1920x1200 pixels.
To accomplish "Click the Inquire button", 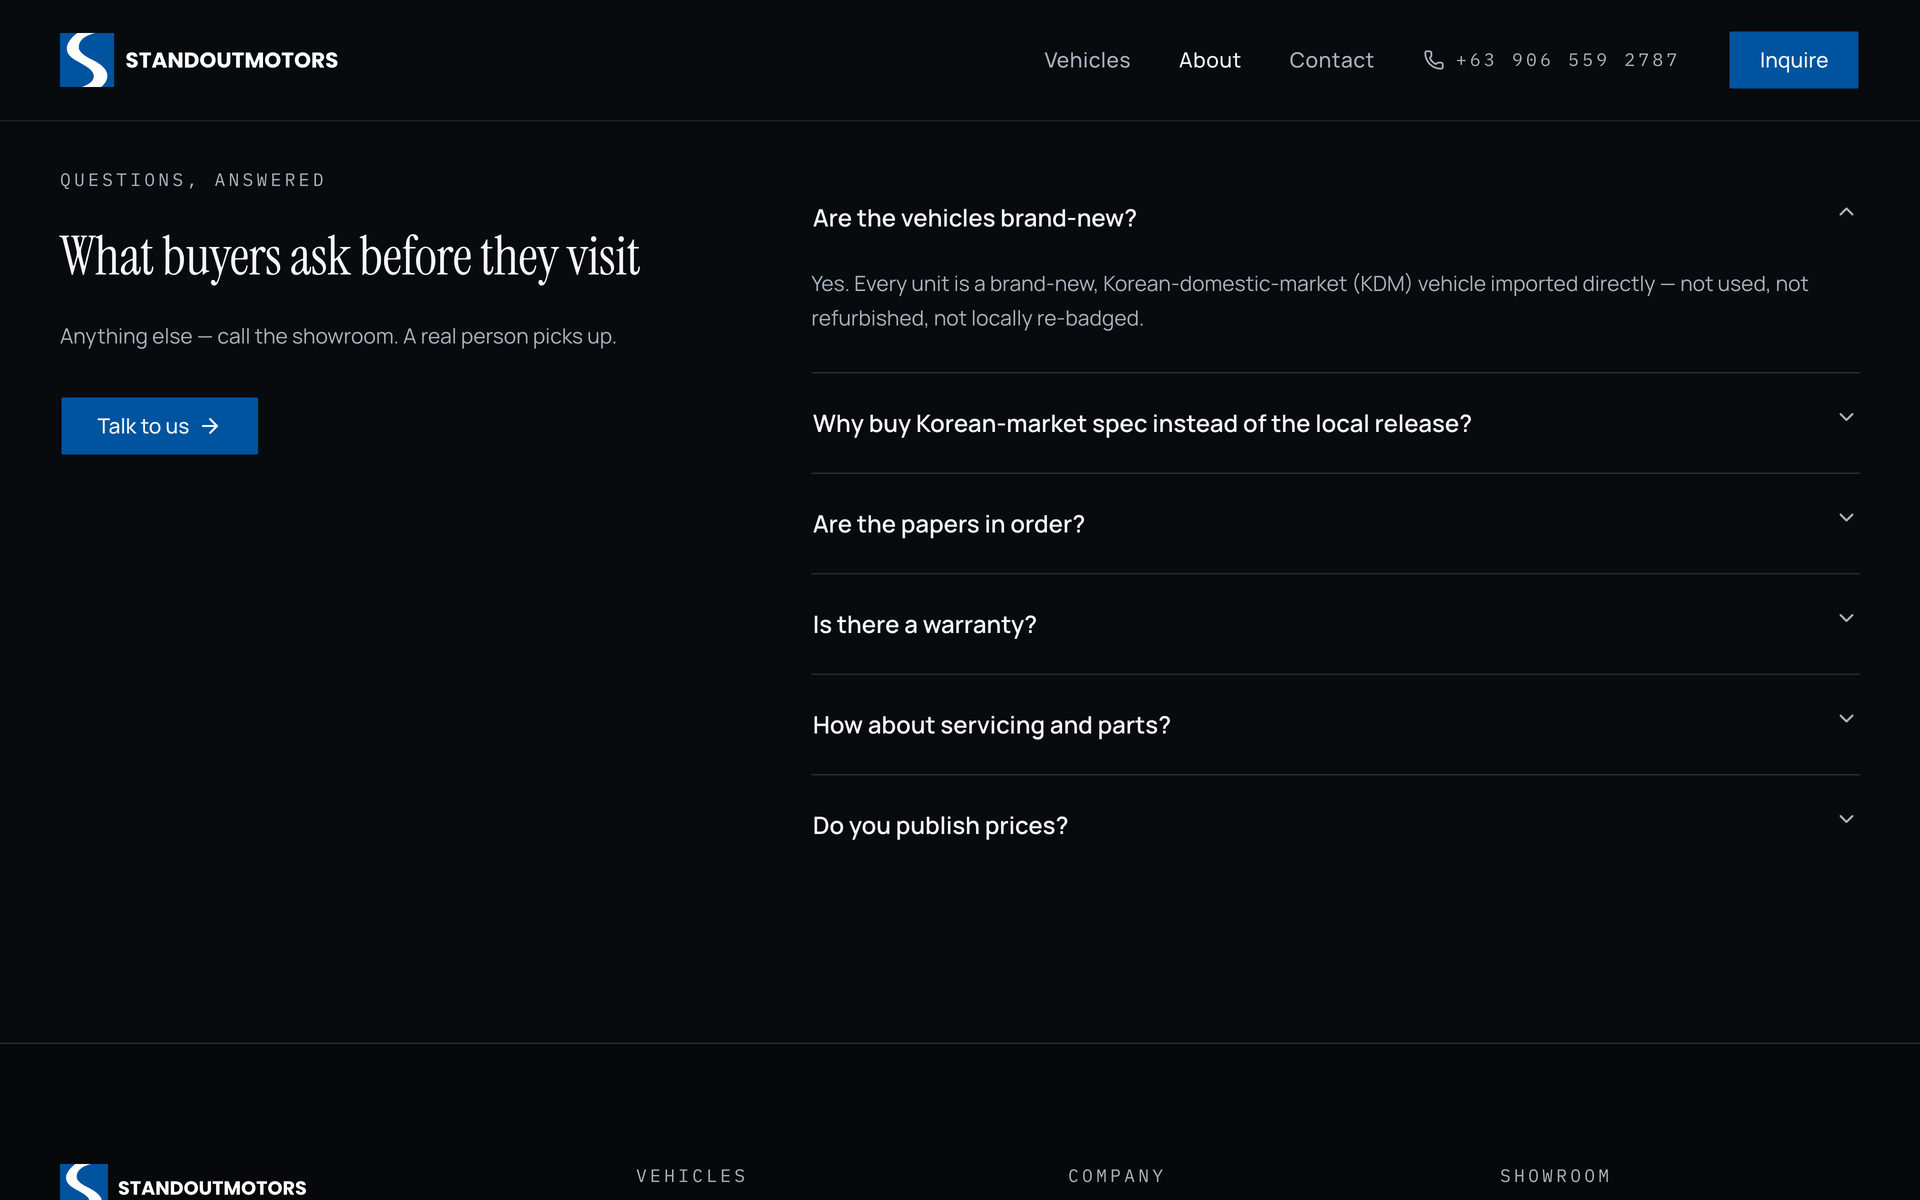I will tap(1793, 60).
